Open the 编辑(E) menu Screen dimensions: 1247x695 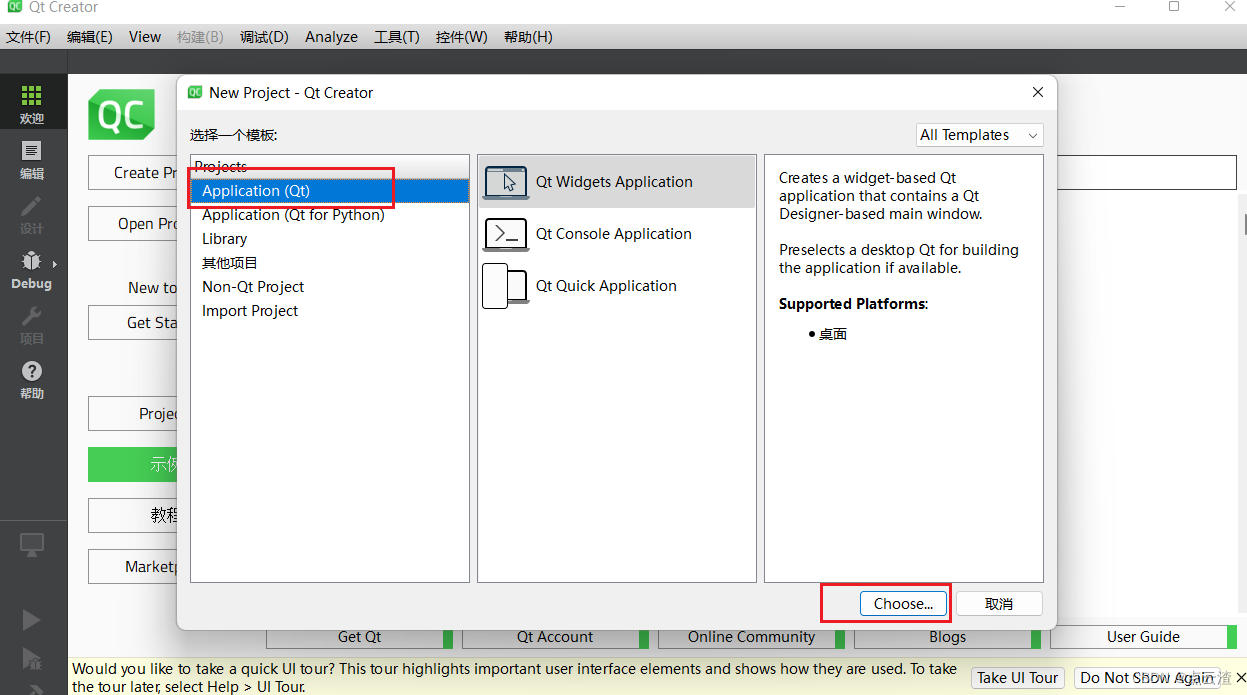click(90, 37)
